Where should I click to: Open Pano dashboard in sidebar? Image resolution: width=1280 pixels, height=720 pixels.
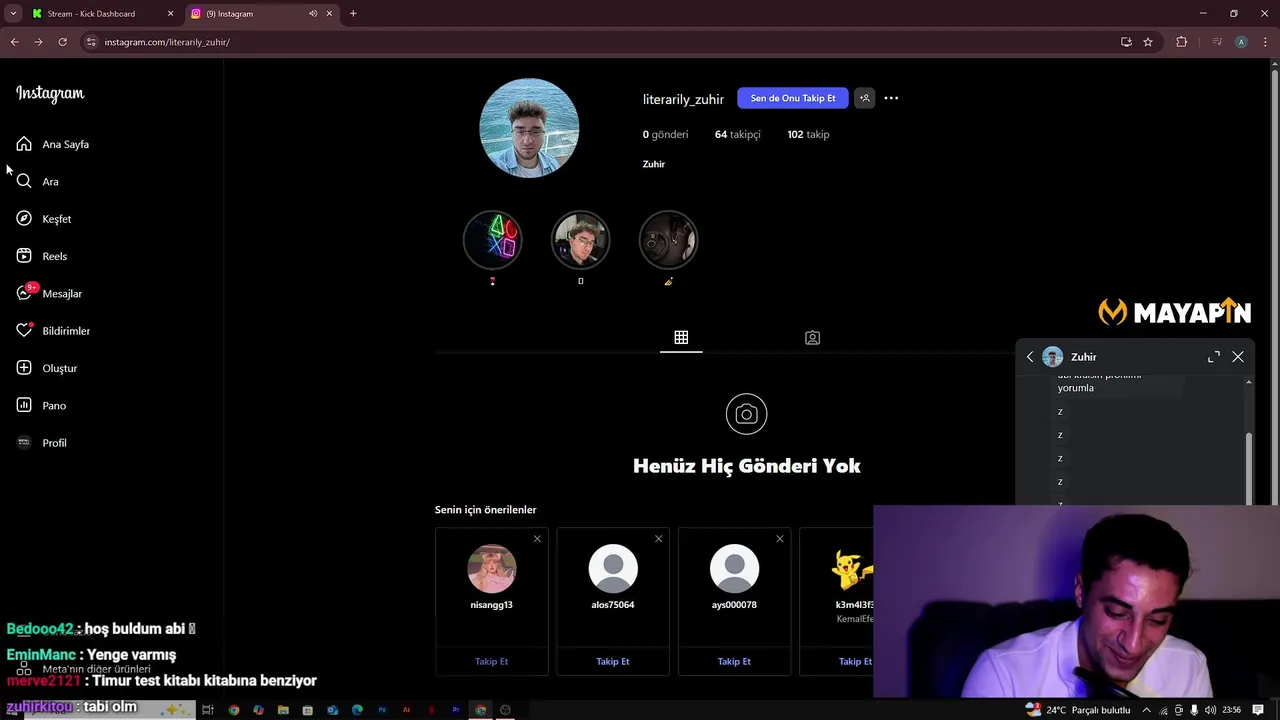pos(41,405)
